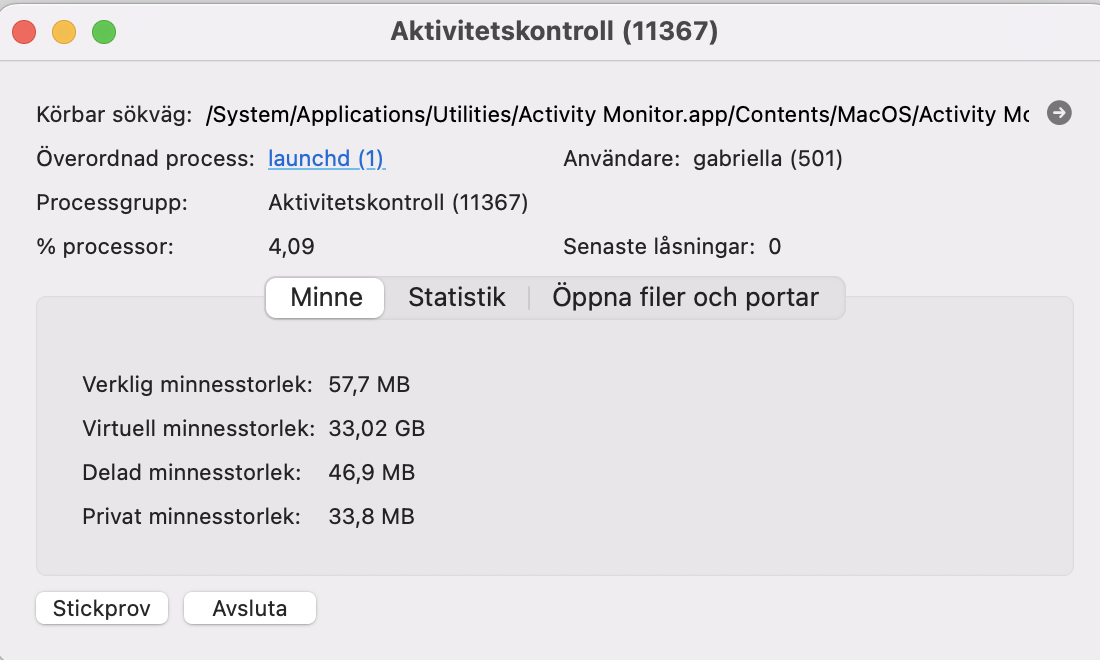Click the Körbar sökväg label

[114, 114]
